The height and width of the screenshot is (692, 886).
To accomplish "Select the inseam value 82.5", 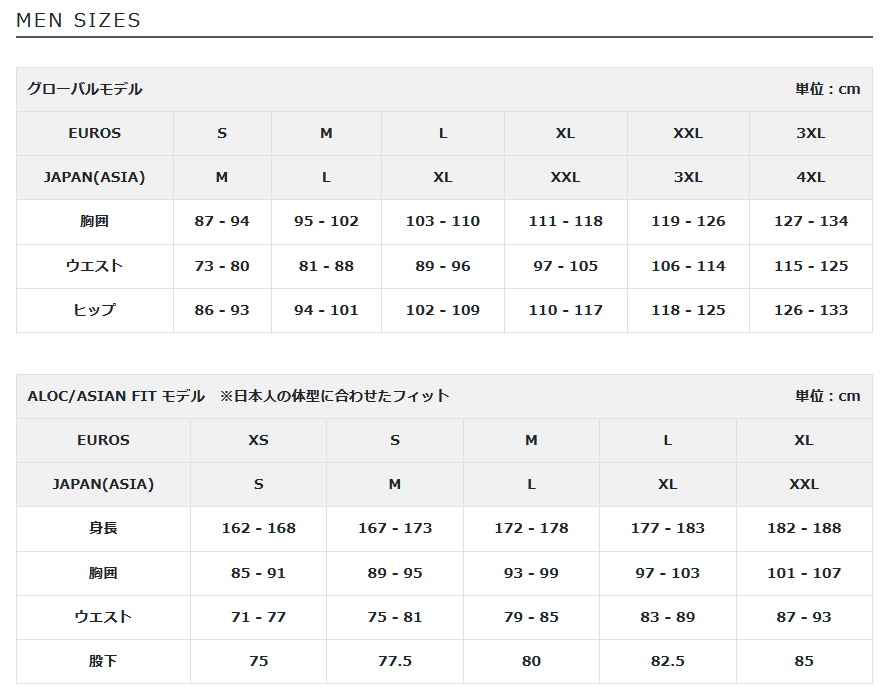I will (x=667, y=661).
